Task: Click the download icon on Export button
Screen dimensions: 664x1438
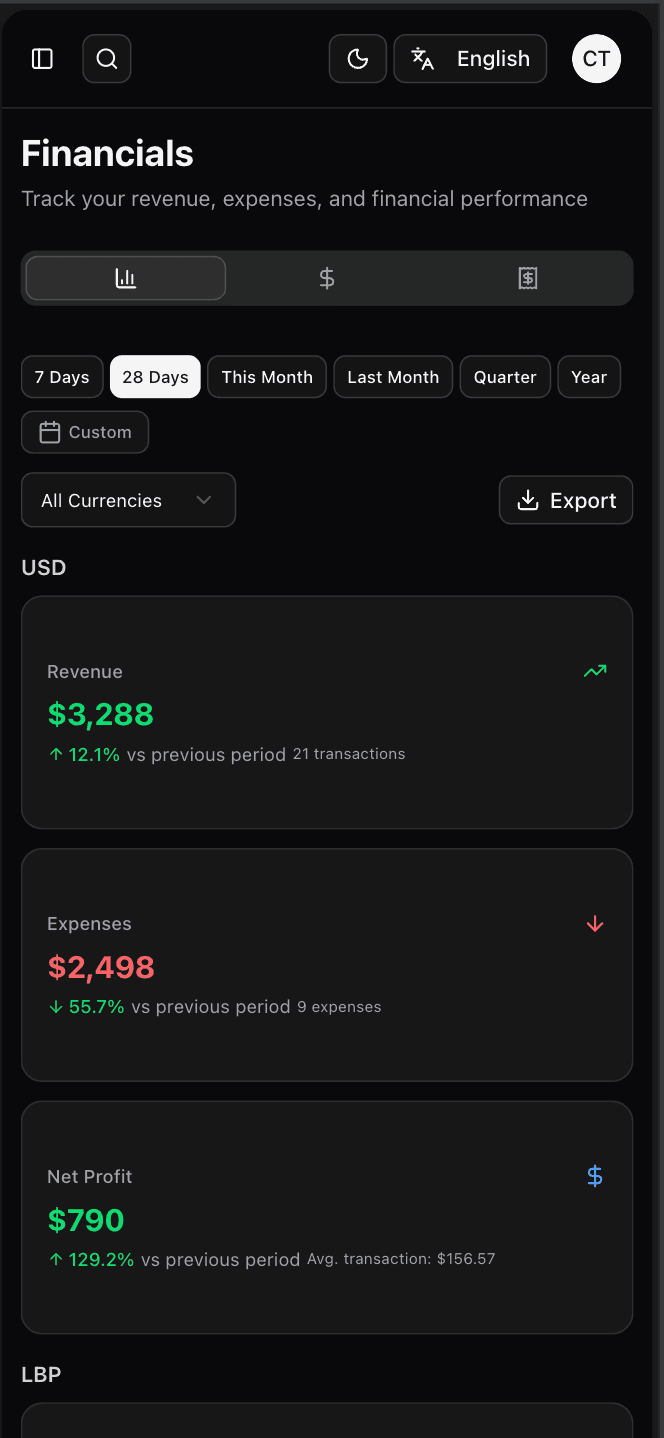Action: tap(528, 500)
